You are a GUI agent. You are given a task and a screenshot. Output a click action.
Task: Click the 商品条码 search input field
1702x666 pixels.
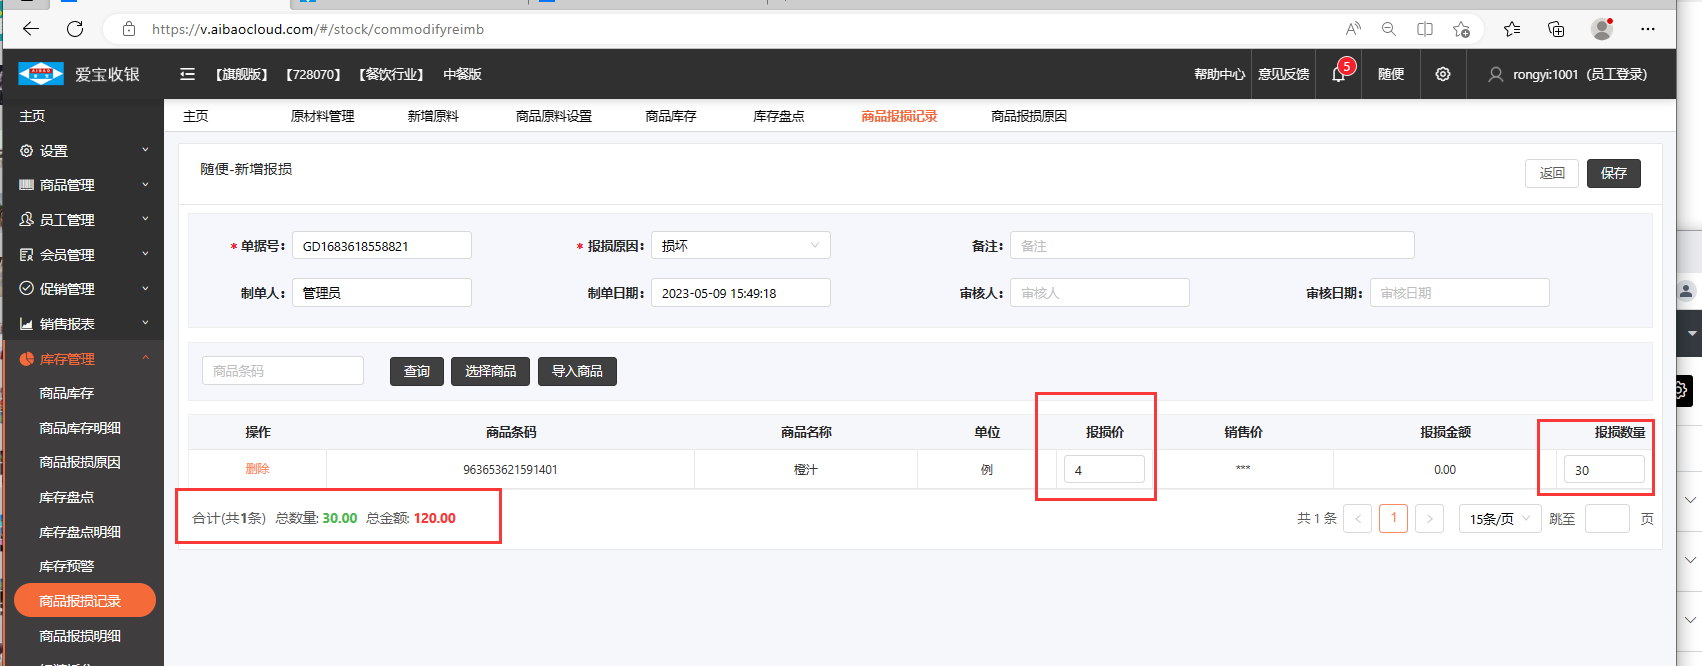[283, 371]
